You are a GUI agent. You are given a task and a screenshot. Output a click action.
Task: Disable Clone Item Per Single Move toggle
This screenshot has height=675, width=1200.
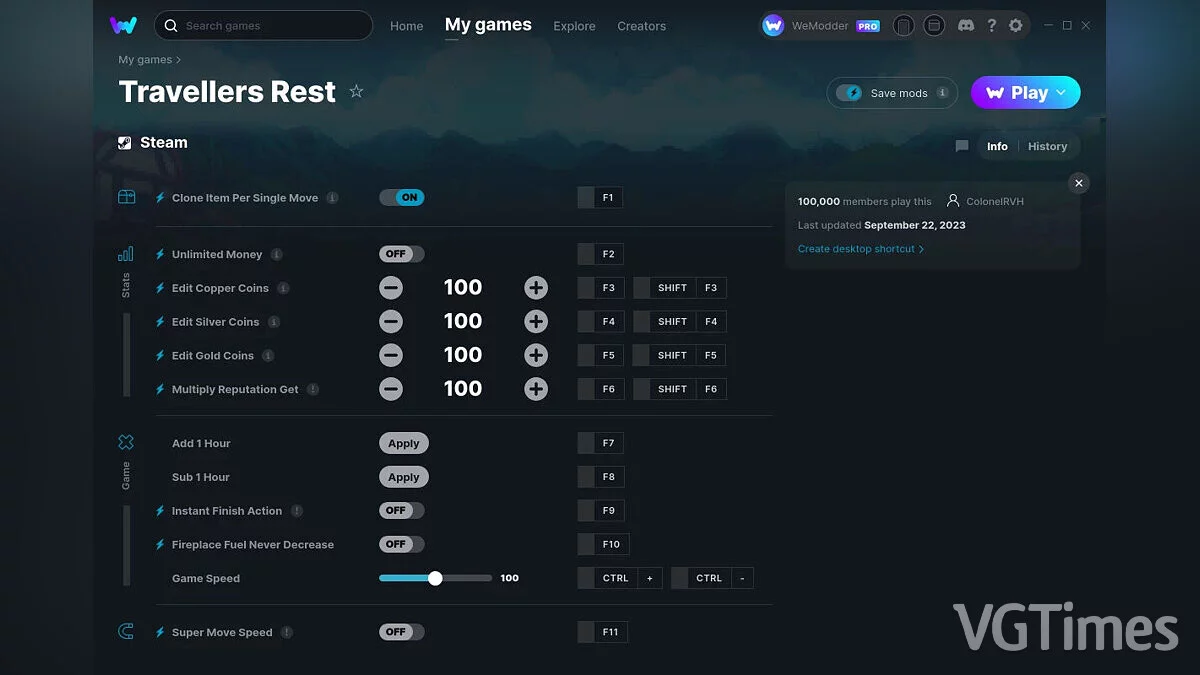pos(402,197)
